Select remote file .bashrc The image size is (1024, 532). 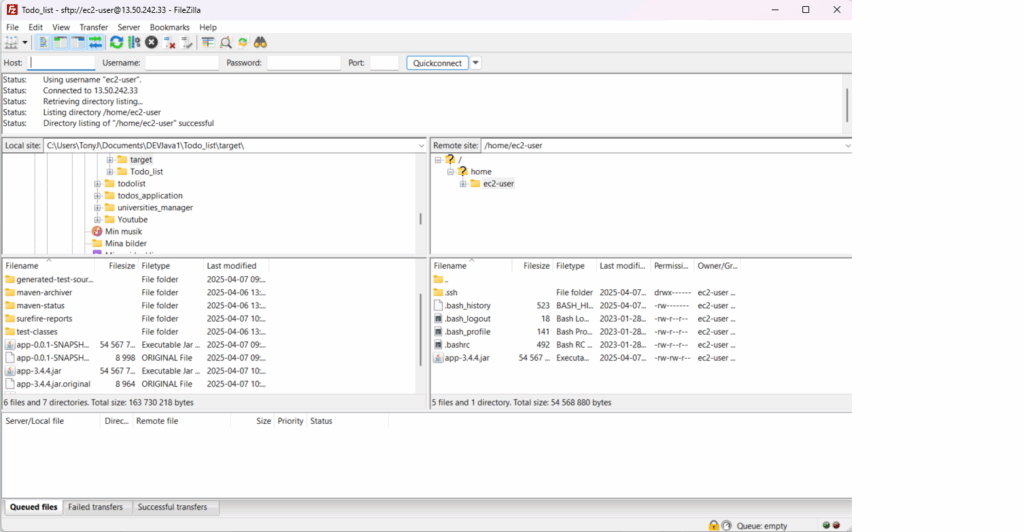tap(457, 345)
